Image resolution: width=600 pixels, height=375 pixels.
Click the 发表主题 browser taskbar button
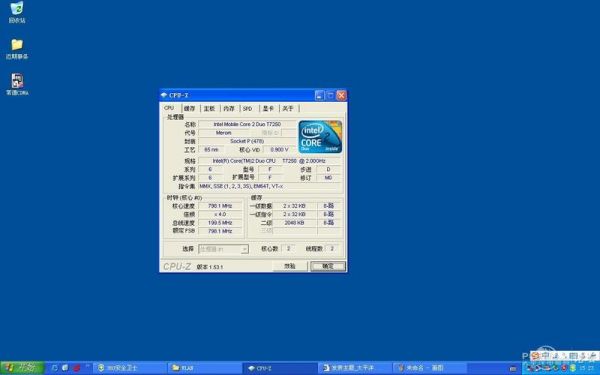tap(355, 368)
